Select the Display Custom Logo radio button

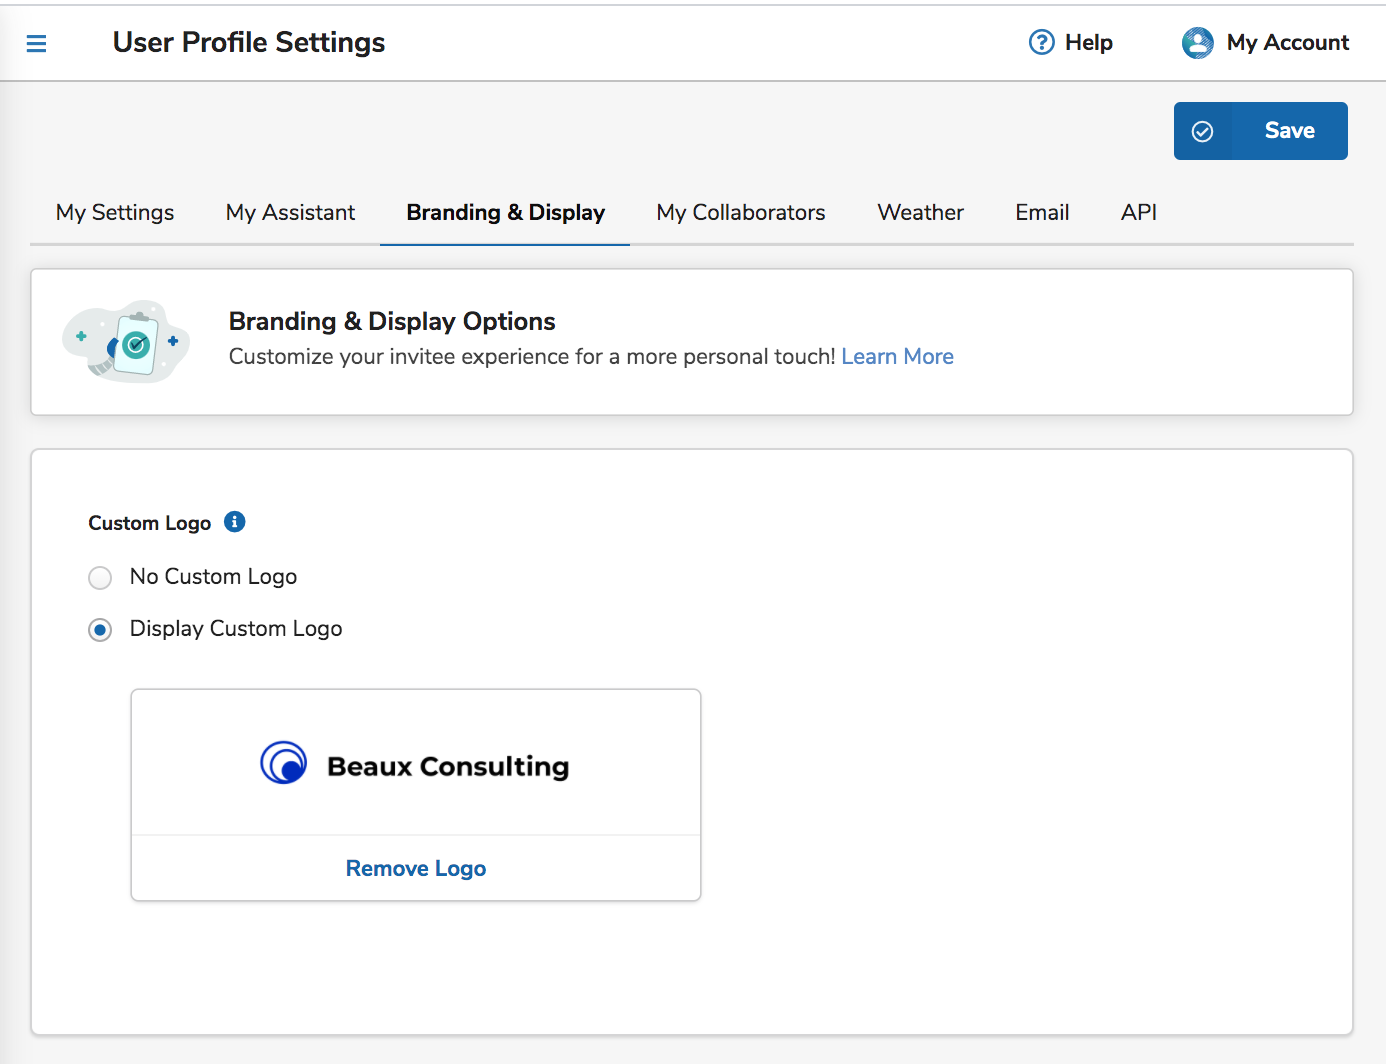point(100,630)
